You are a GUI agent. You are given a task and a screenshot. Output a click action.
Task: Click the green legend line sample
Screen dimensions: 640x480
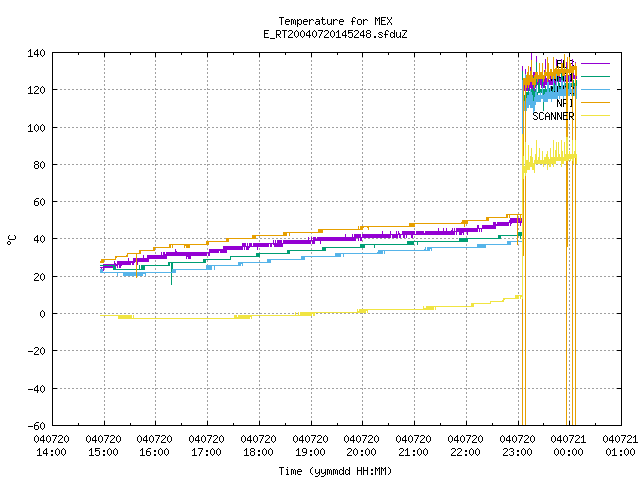coord(595,76)
